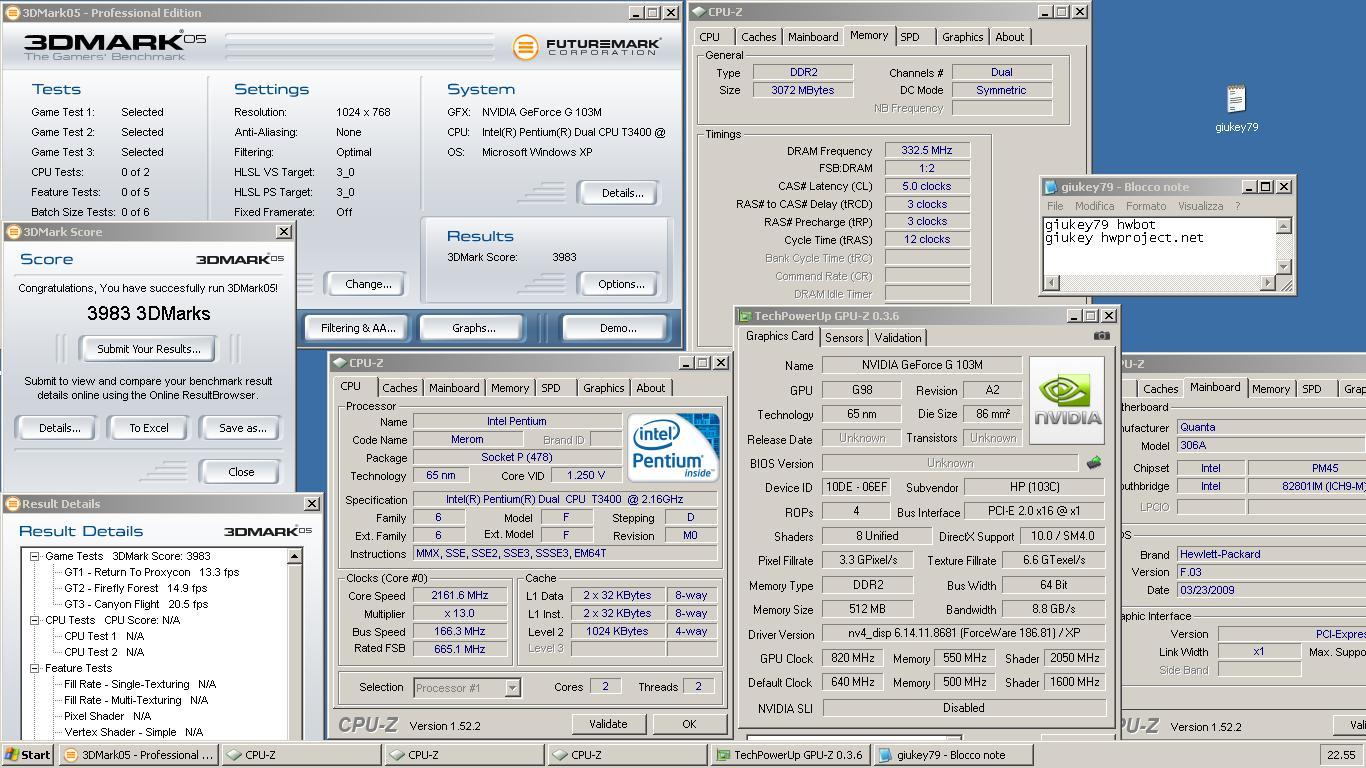The width and height of the screenshot is (1366, 768).
Task: Click OK in the CPU-Z CPU window
Action: point(688,724)
